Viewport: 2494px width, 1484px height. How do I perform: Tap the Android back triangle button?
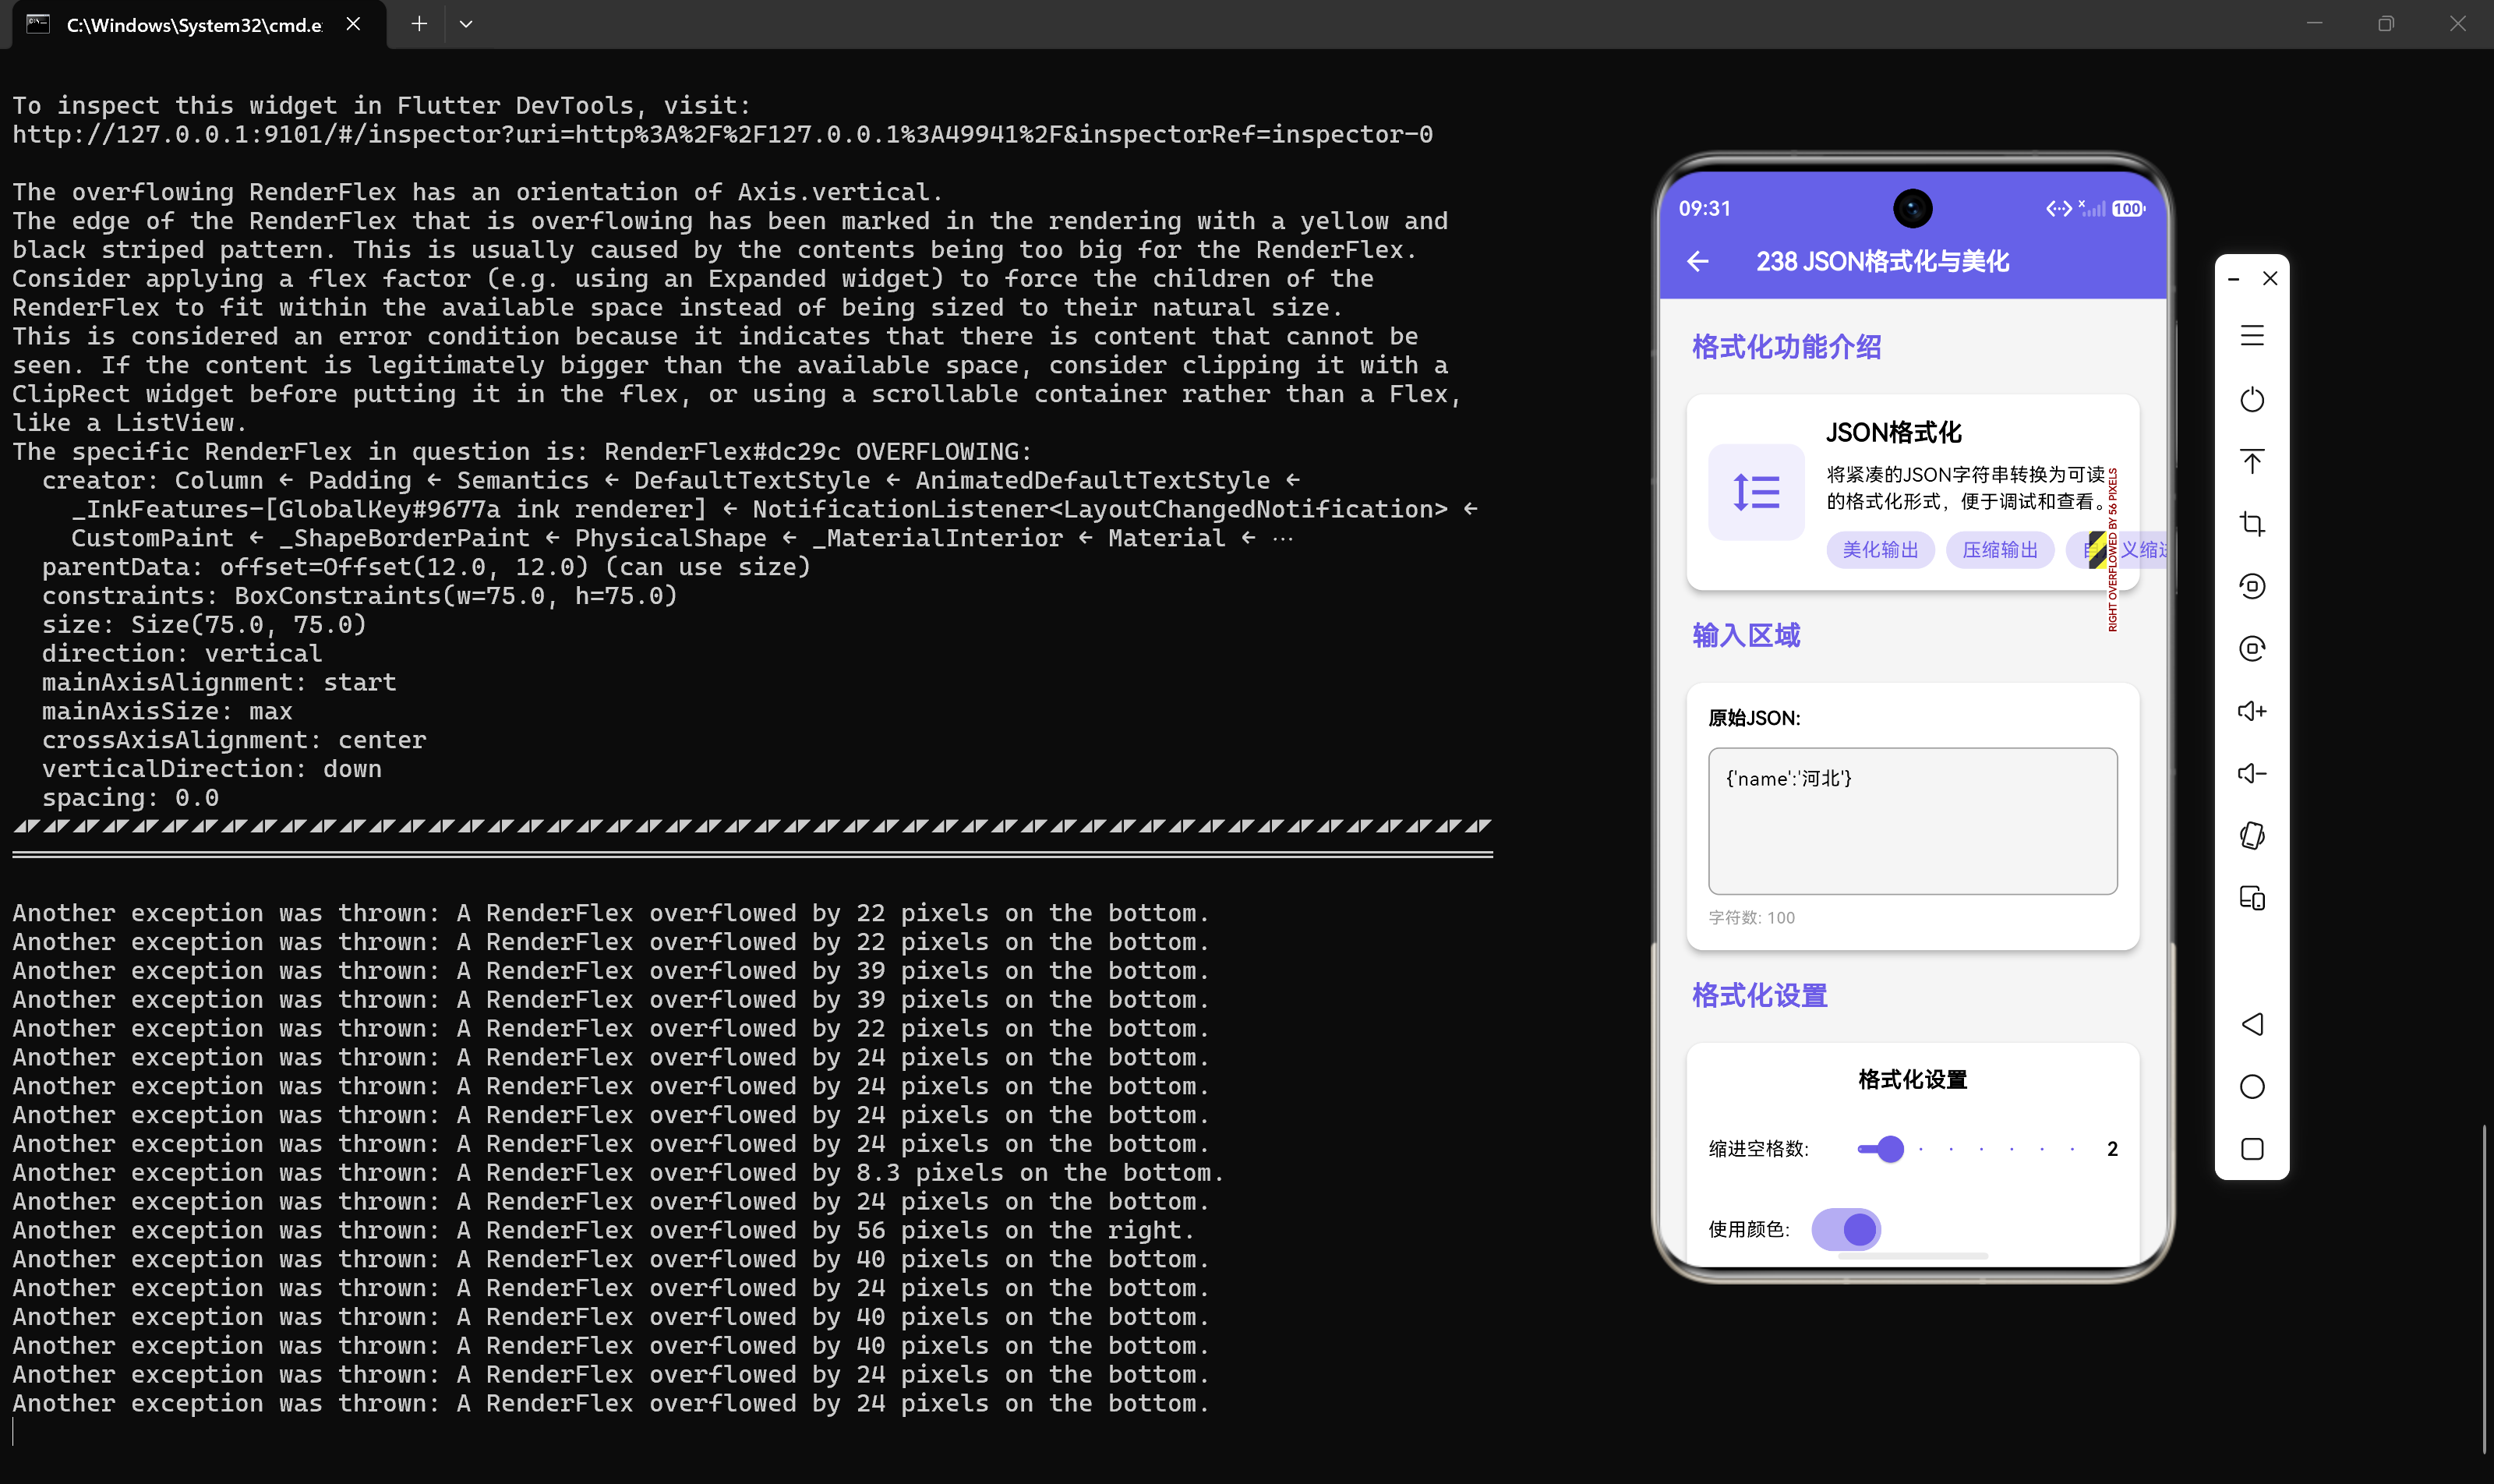pyautogui.click(x=2252, y=1024)
